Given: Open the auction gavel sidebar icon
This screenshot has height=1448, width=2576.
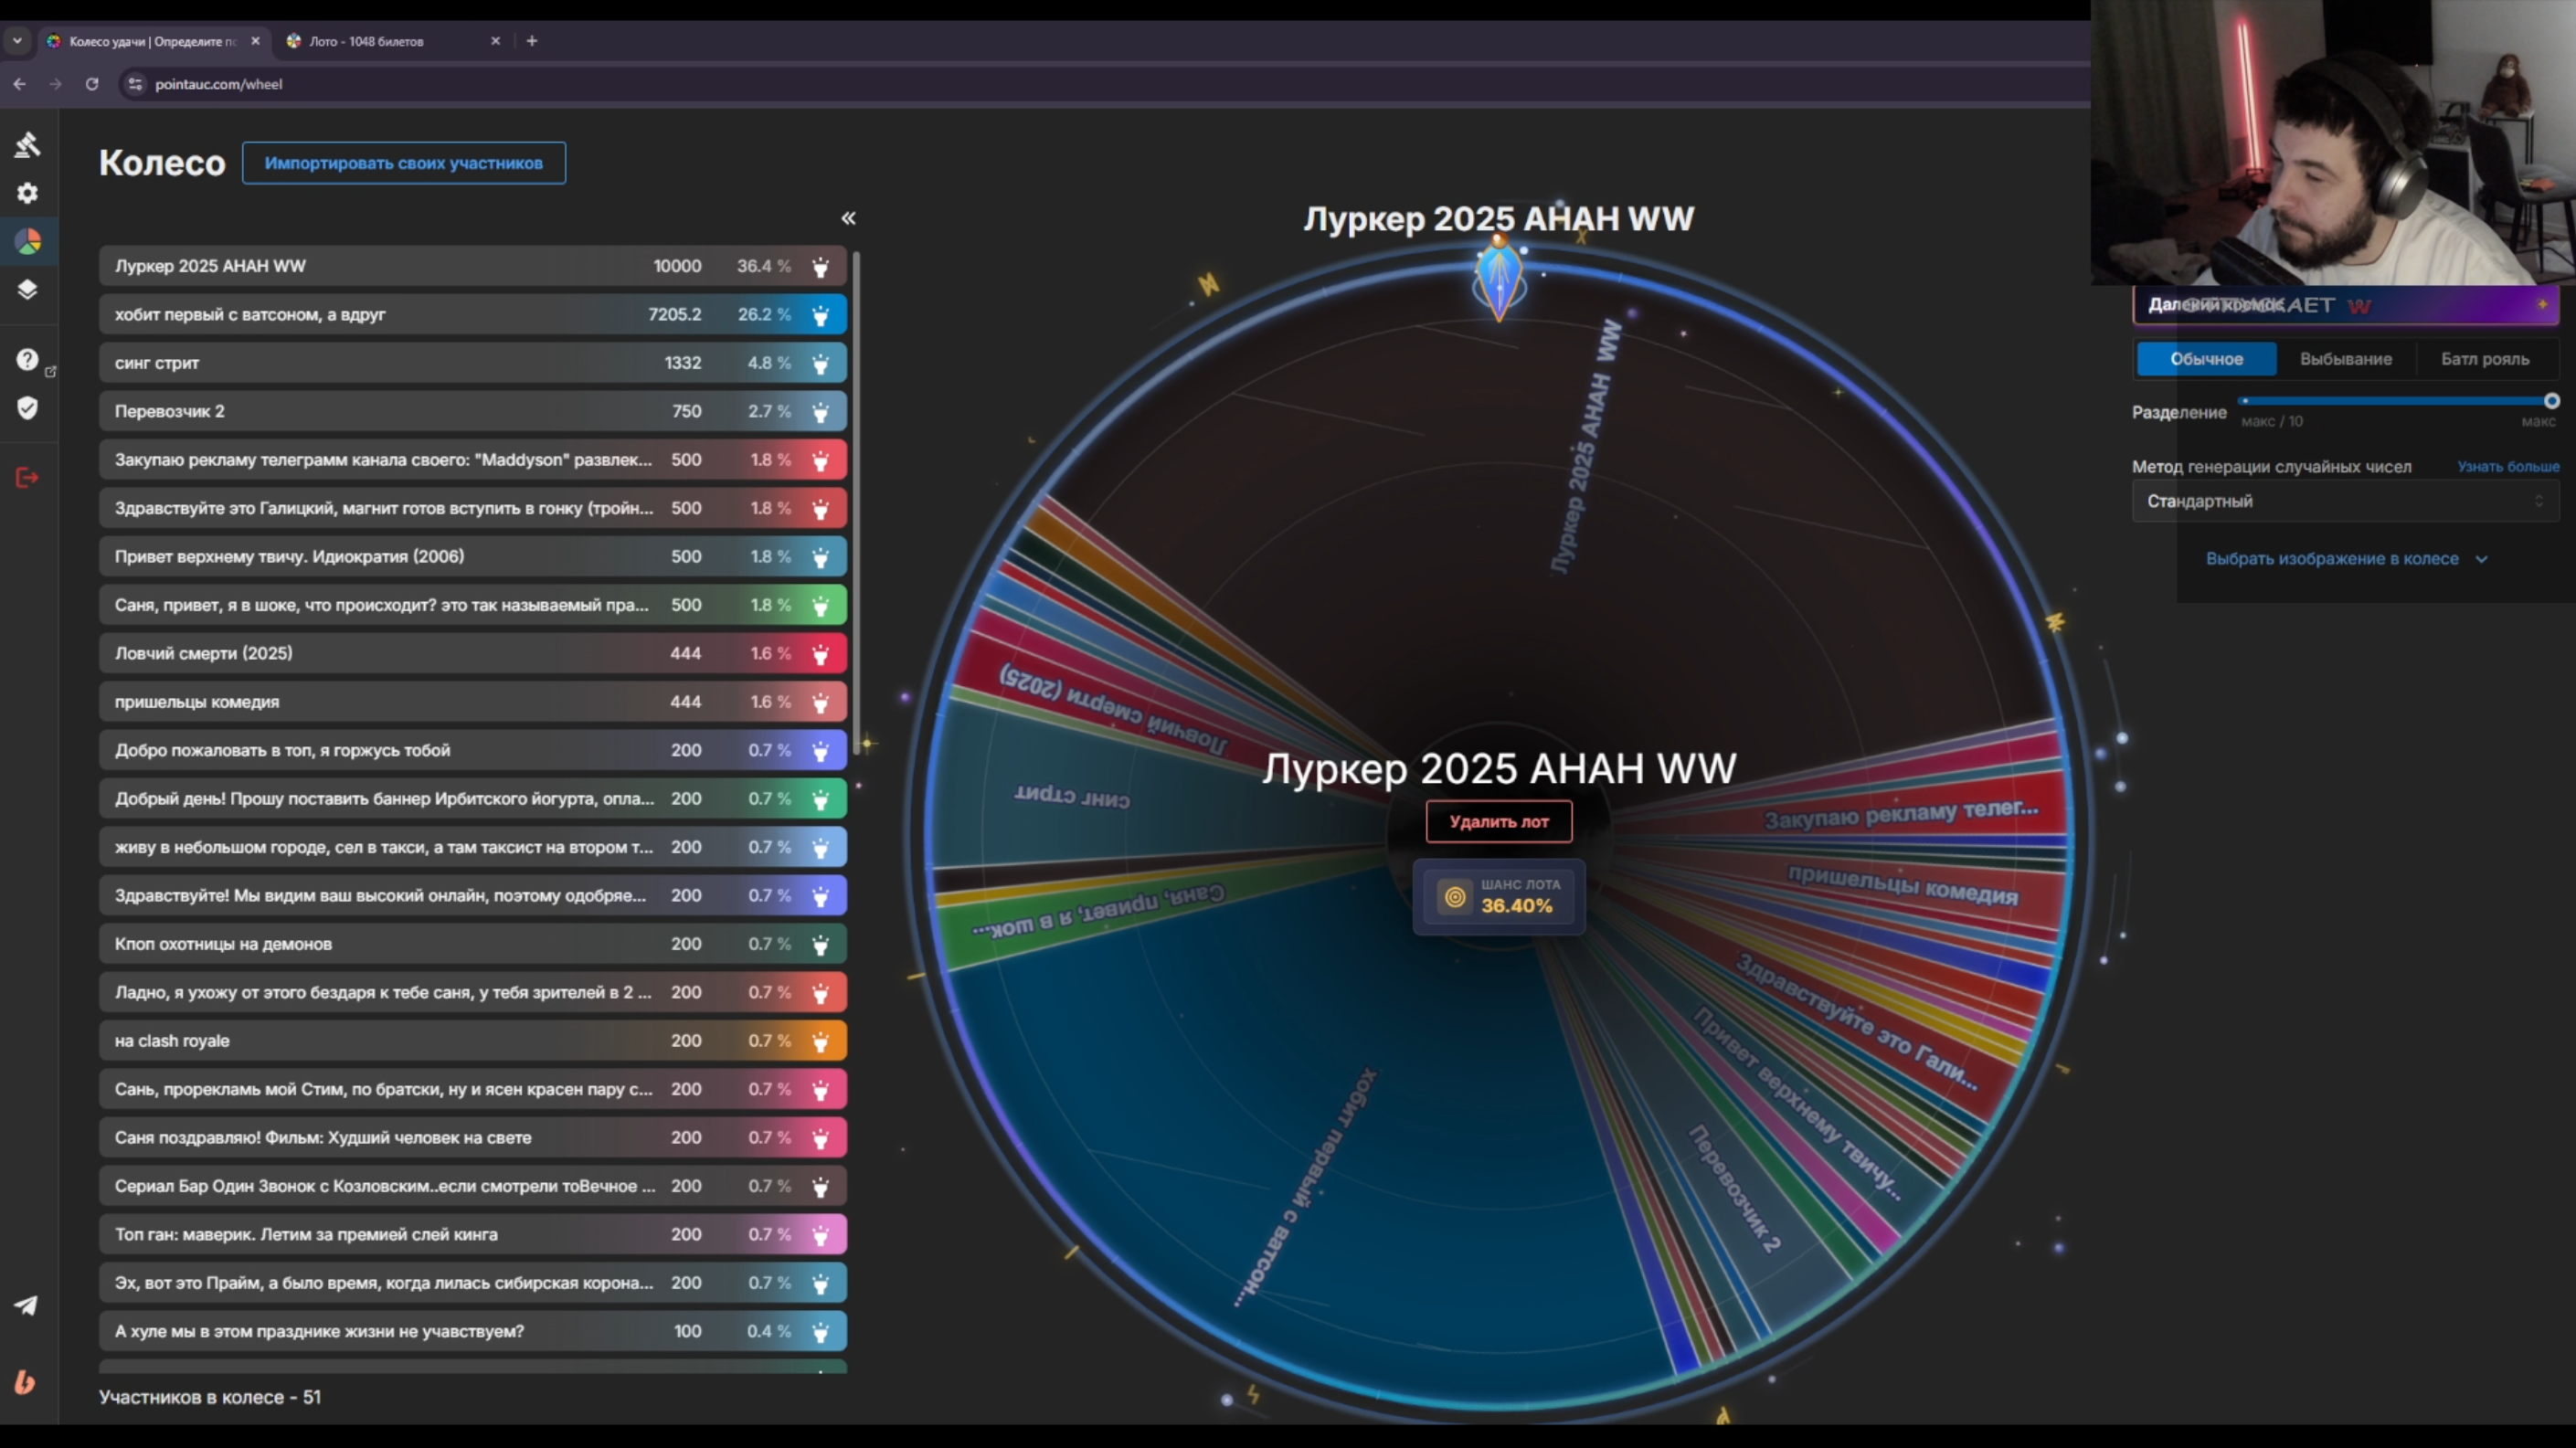Looking at the screenshot, I should pos(27,144).
